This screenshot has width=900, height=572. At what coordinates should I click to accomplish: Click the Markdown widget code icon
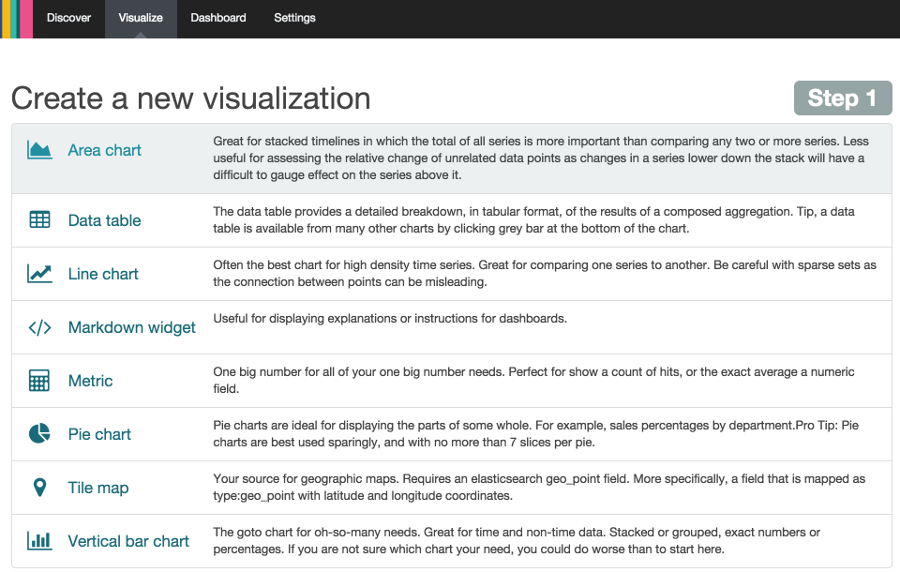coord(39,328)
